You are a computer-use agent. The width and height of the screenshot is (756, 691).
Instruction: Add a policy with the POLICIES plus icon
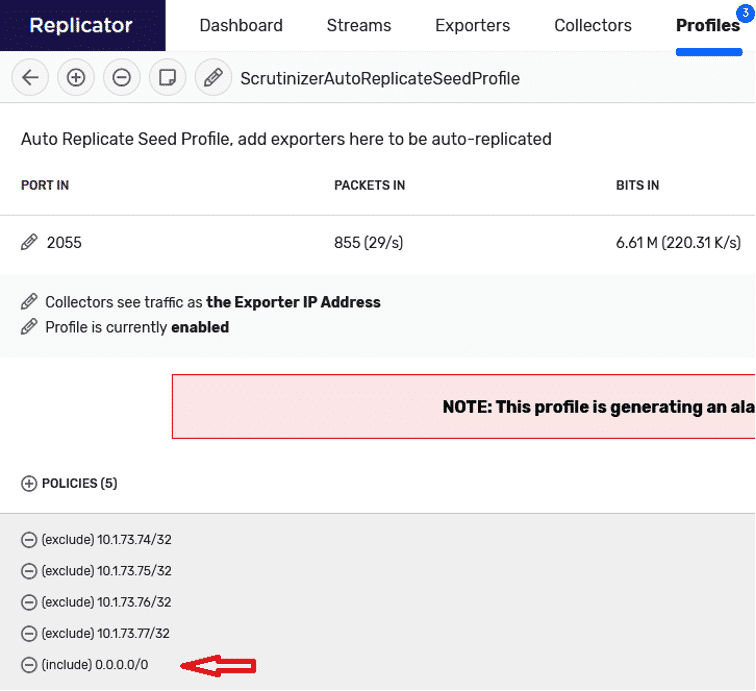point(29,484)
